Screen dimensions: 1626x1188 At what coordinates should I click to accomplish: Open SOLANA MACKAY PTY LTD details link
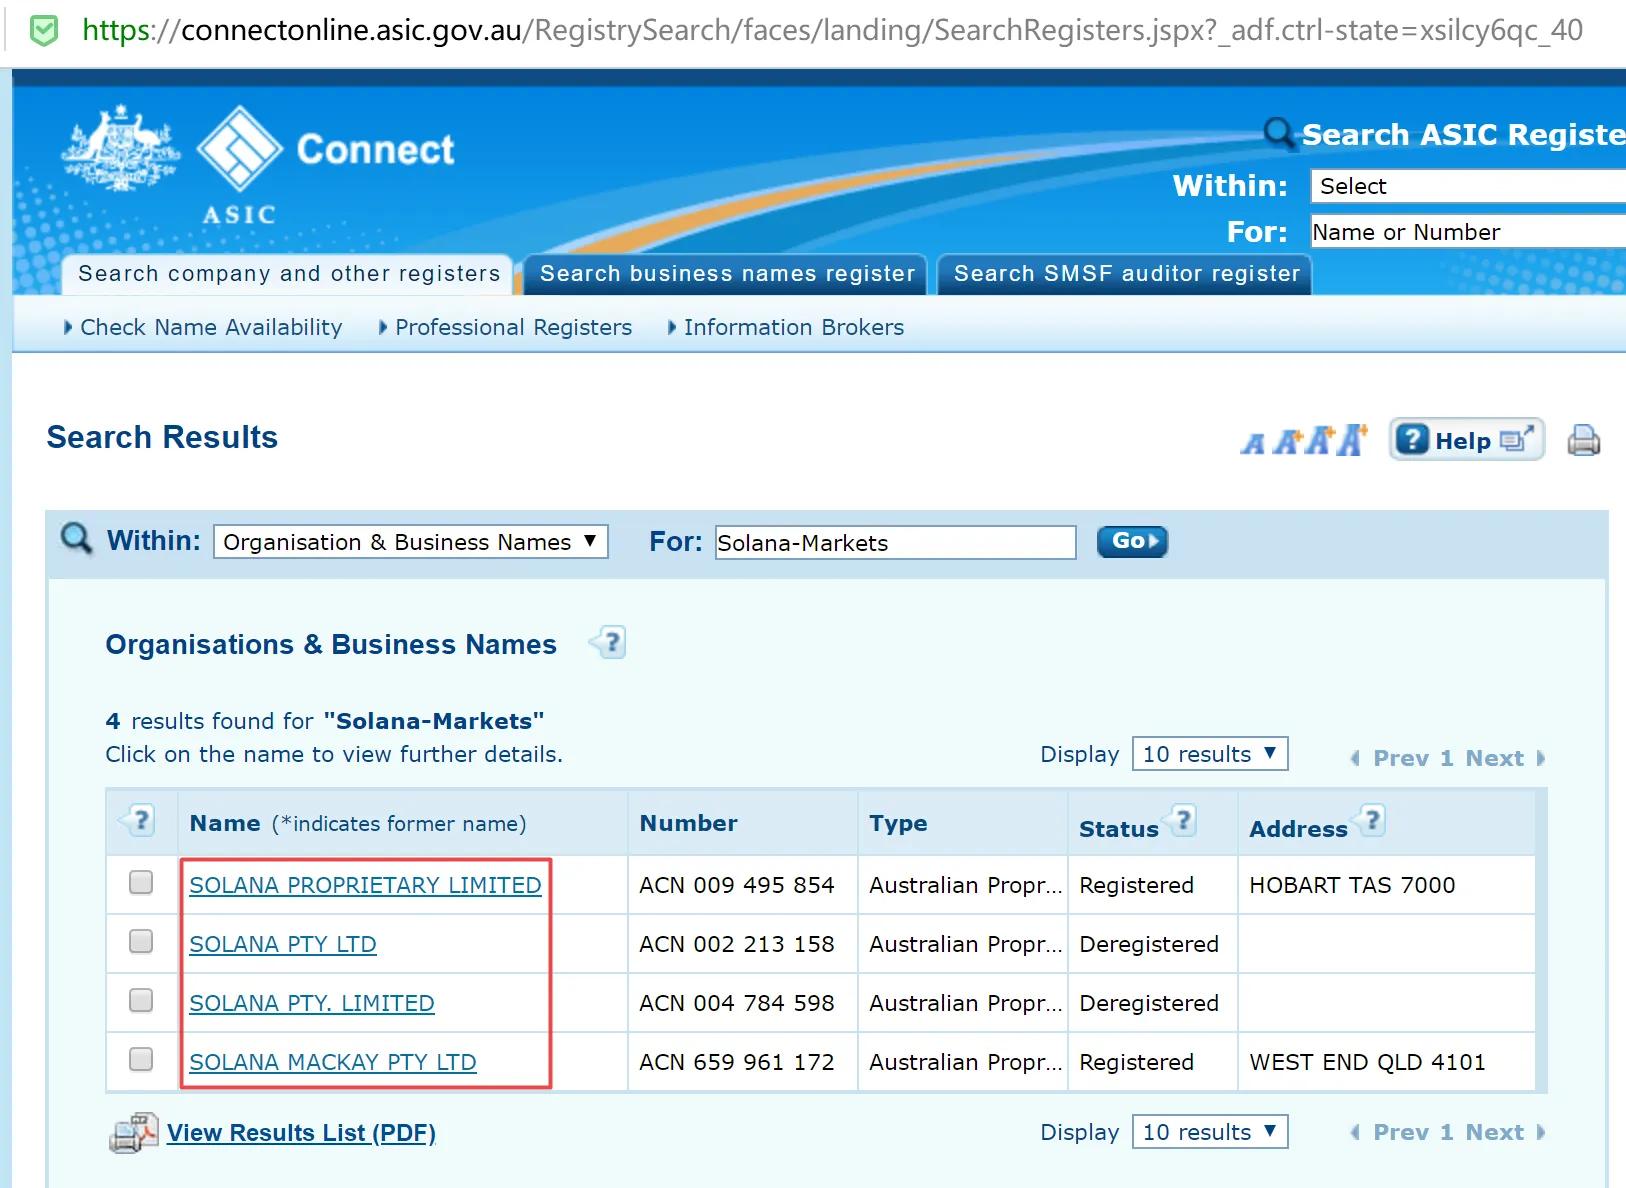pyautogui.click(x=333, y=1062)
